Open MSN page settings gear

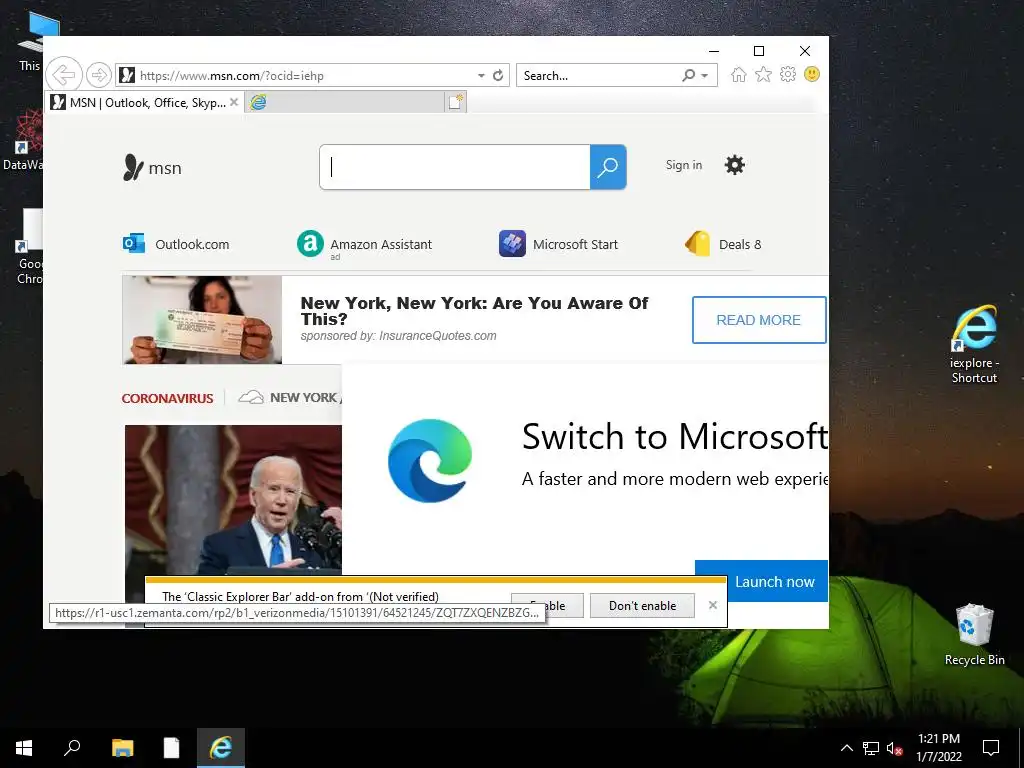point(735,165)
